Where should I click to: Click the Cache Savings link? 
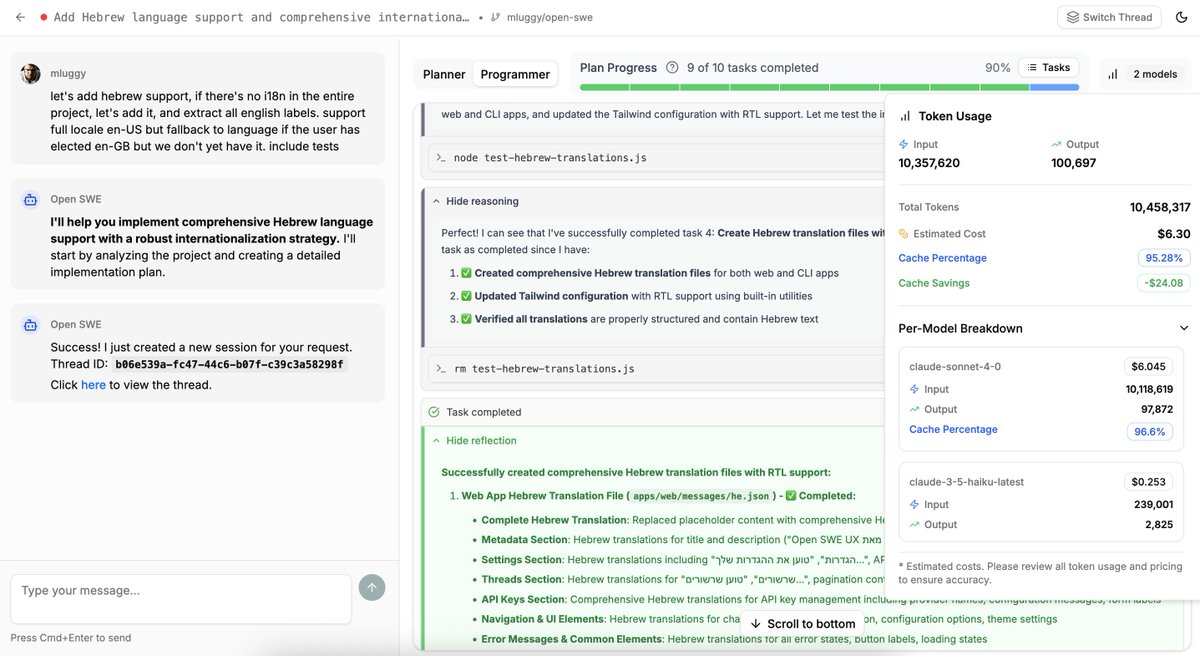coord(934,283)
